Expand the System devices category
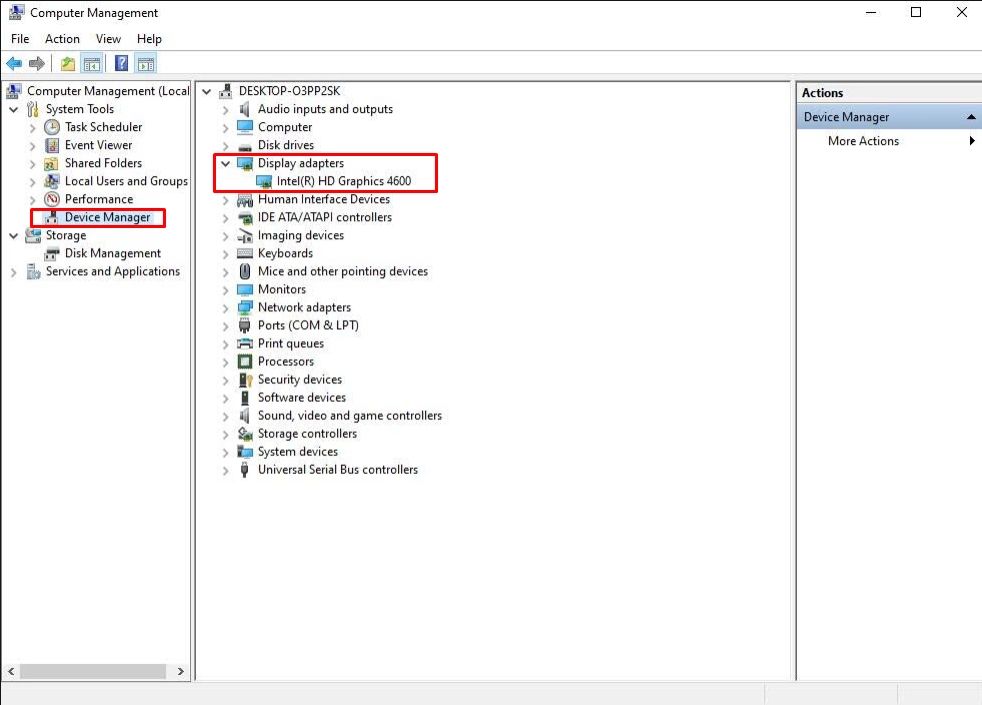Screen dimensions: 982x705 coord(225,452)
